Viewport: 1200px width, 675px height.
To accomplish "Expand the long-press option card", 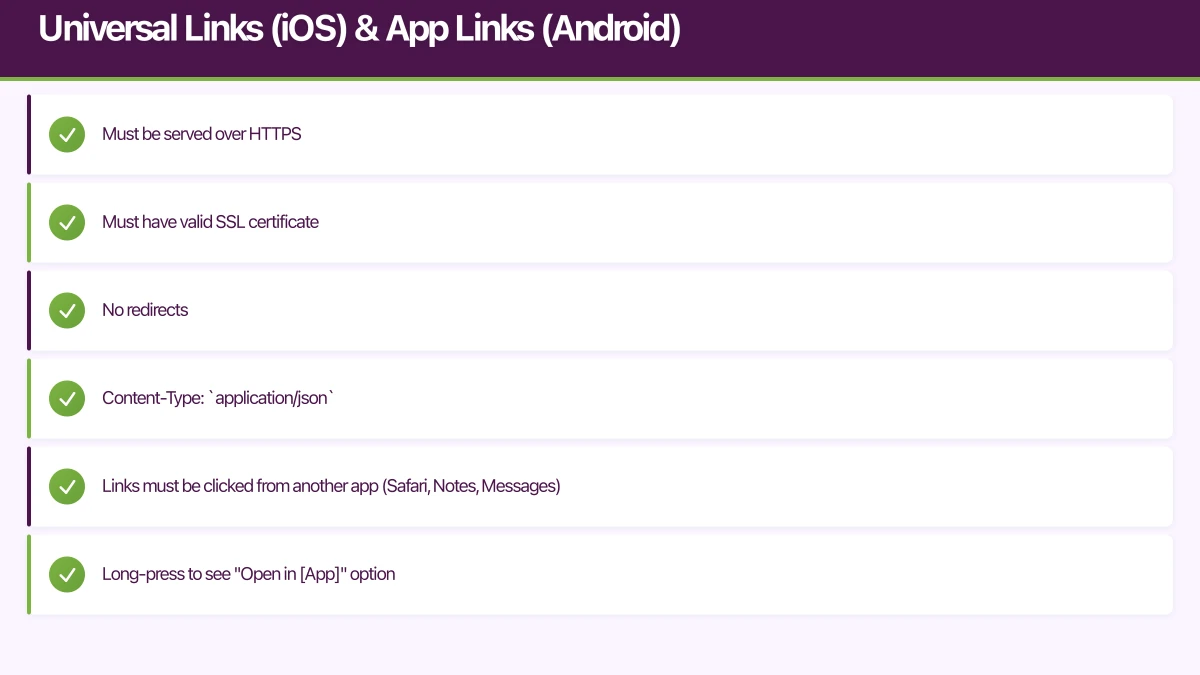I will point(600,574).
